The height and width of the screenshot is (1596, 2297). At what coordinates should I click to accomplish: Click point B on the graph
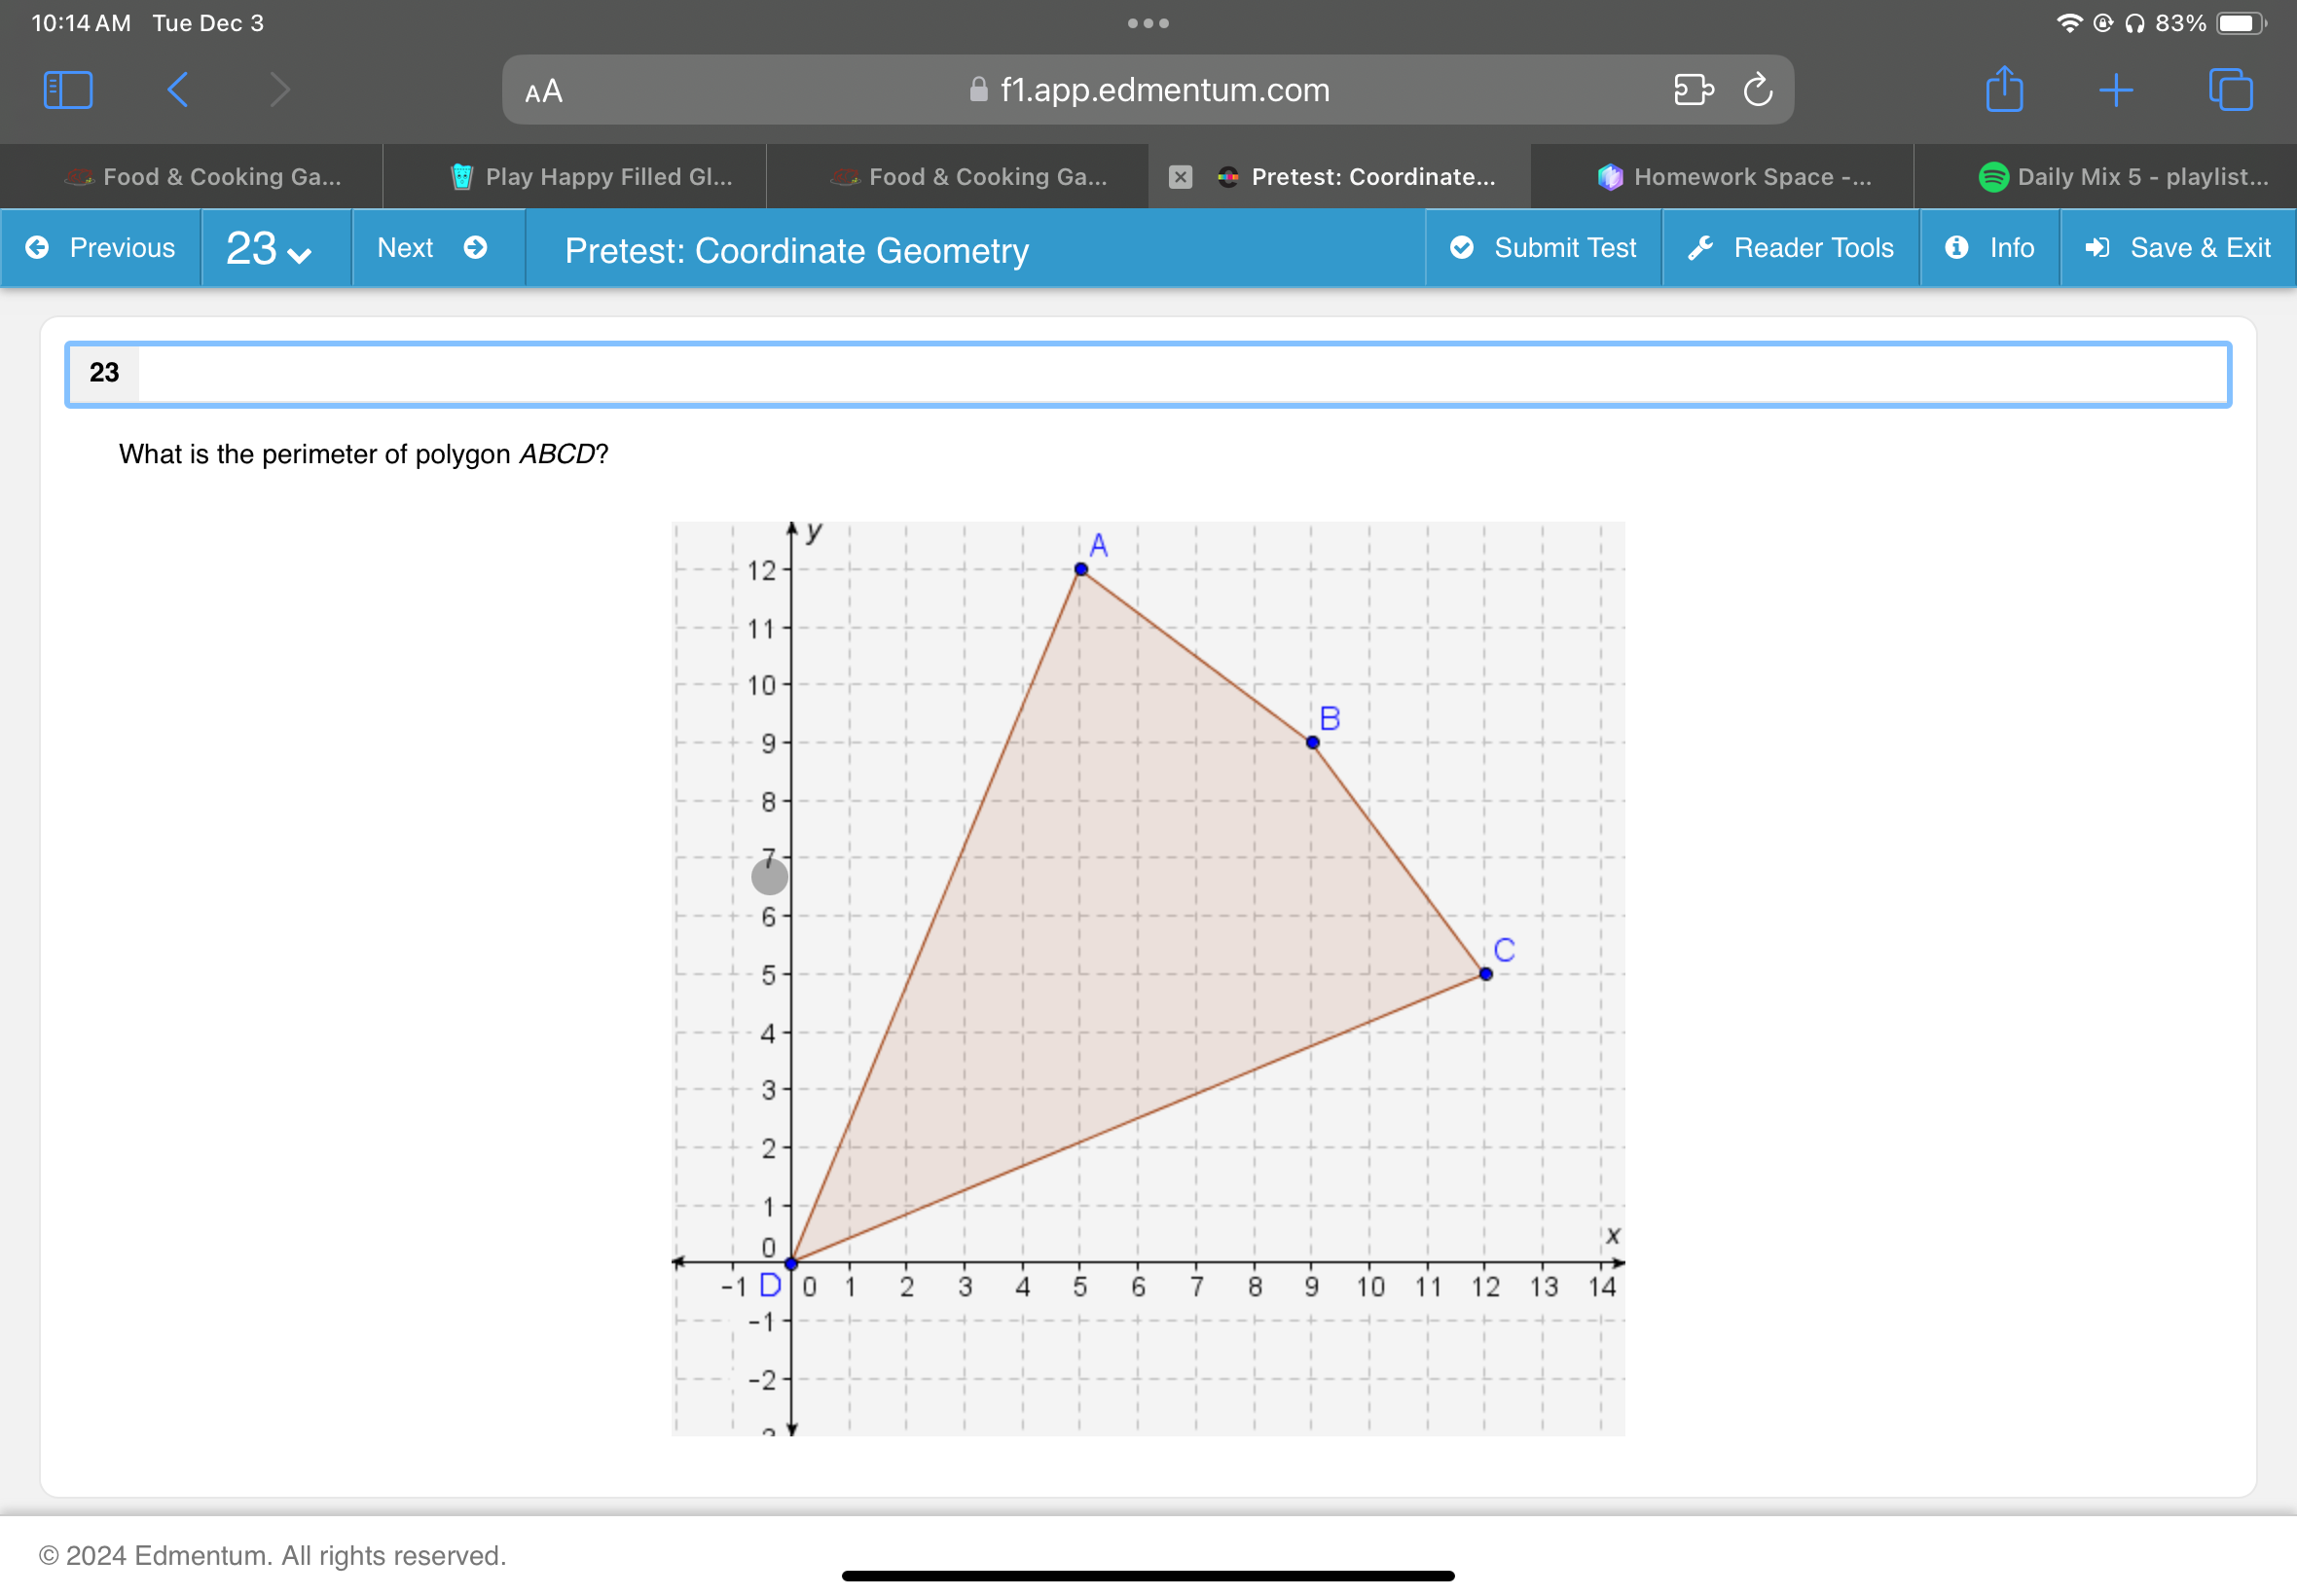click(1312, 742)
